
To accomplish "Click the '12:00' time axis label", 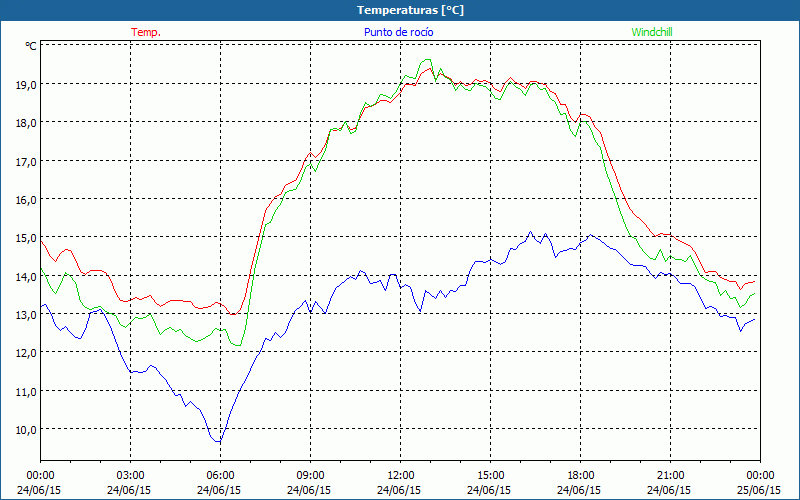I will (401, 476).
